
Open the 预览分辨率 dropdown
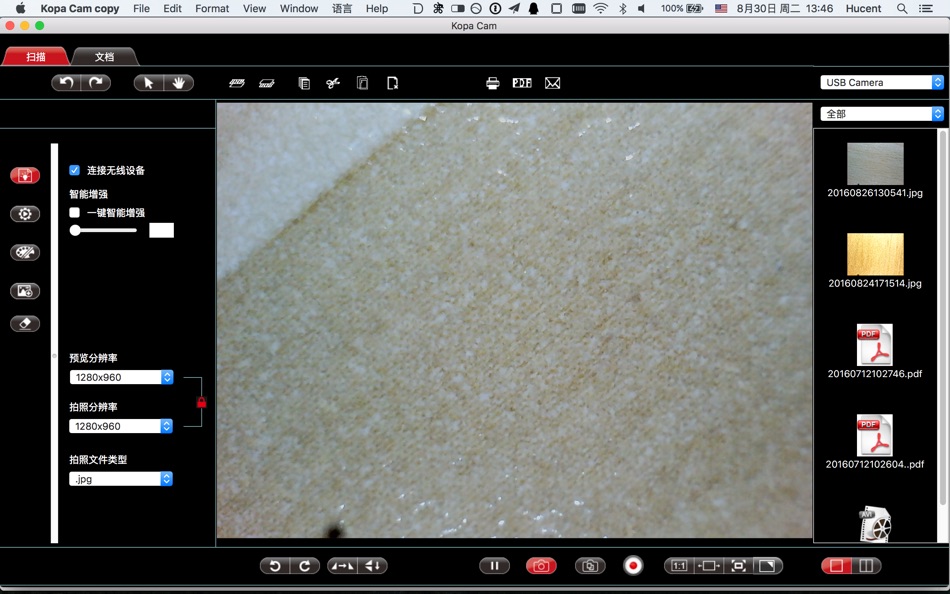pos(121,377)
